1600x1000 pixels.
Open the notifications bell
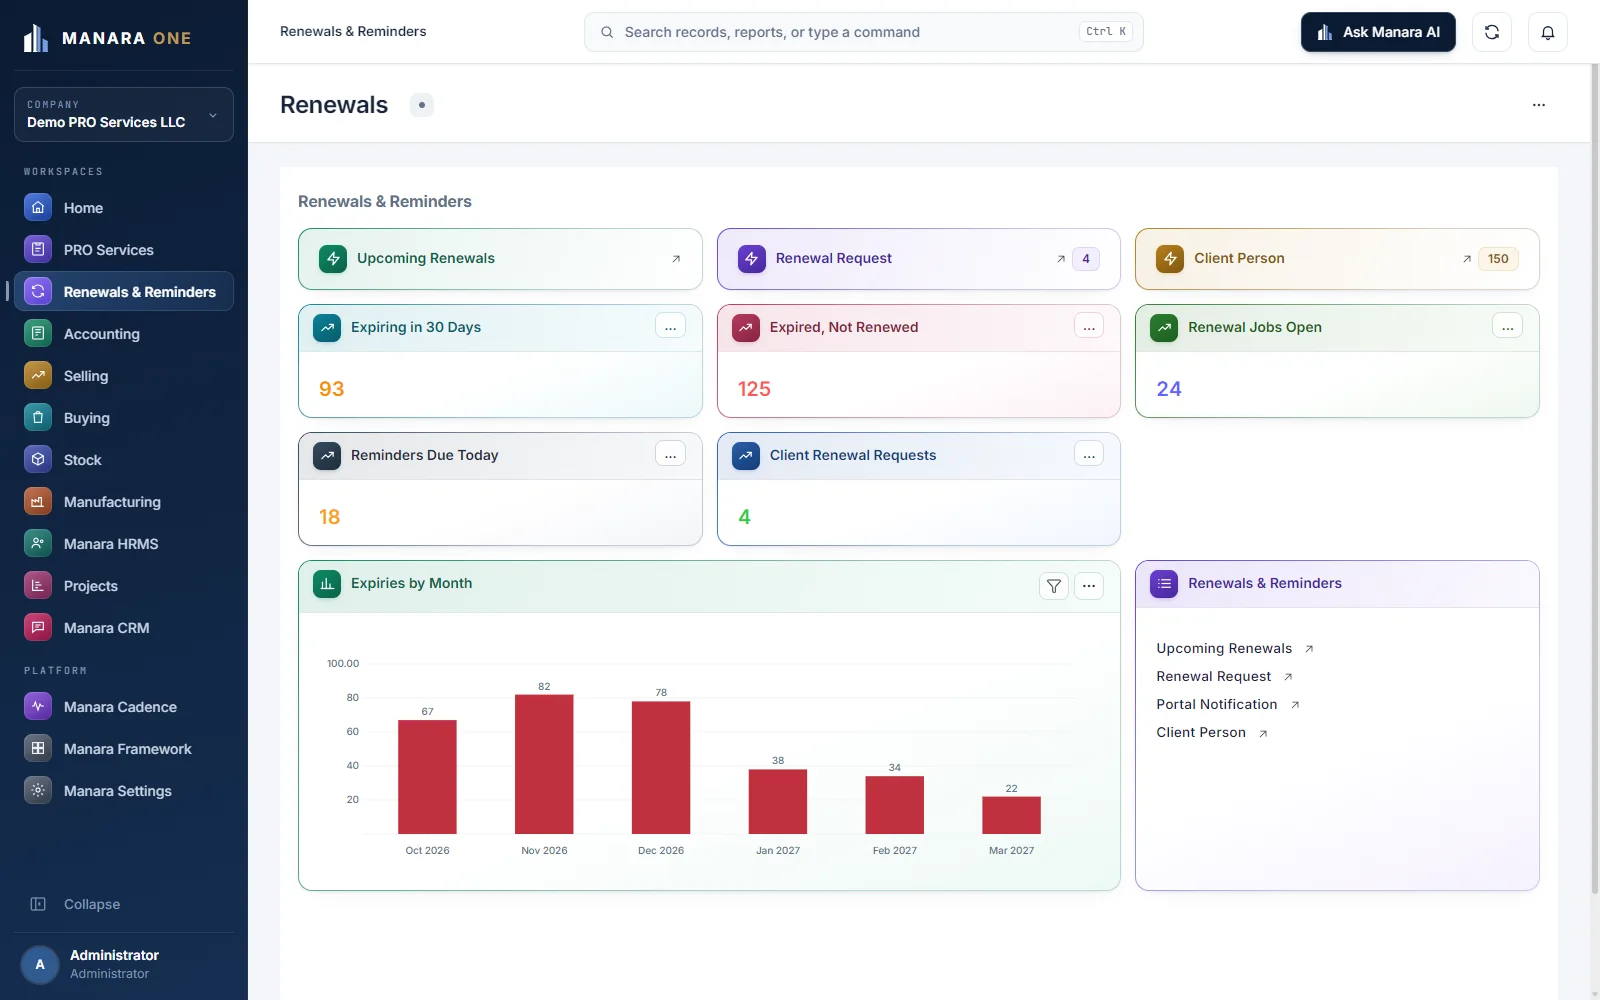coord(1548,32)
